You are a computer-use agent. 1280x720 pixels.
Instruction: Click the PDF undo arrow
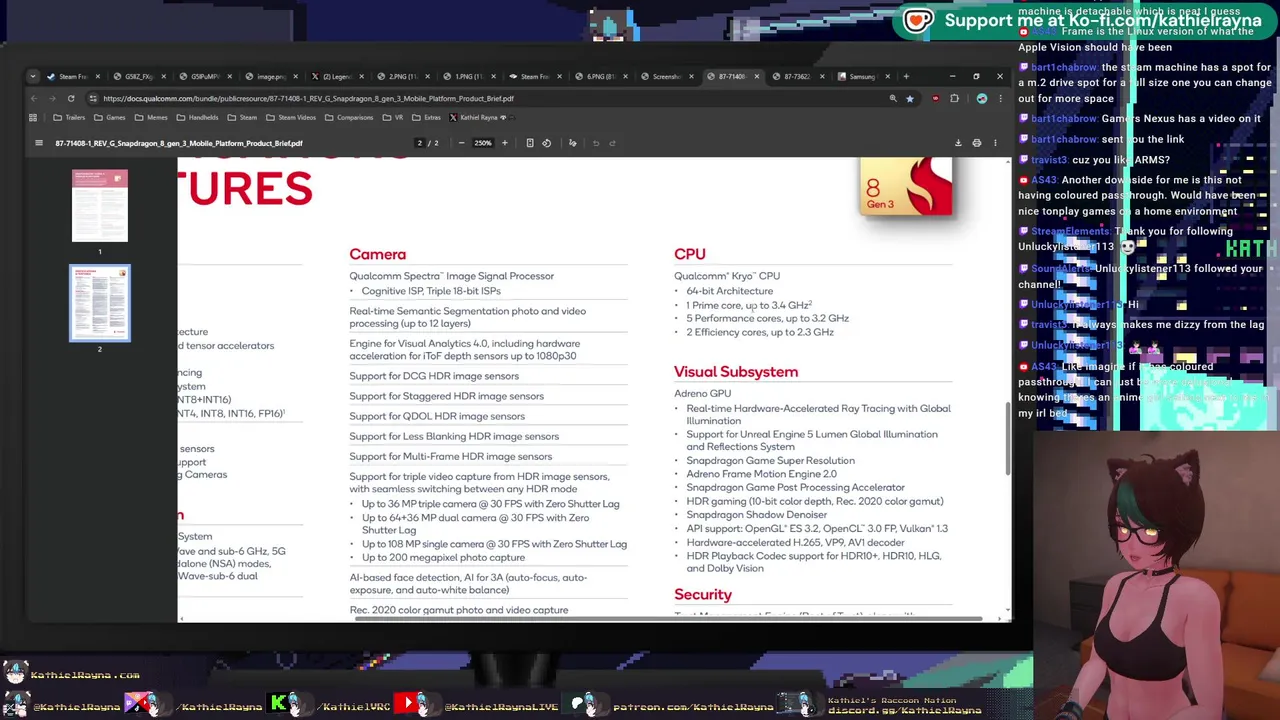(596, 143)
